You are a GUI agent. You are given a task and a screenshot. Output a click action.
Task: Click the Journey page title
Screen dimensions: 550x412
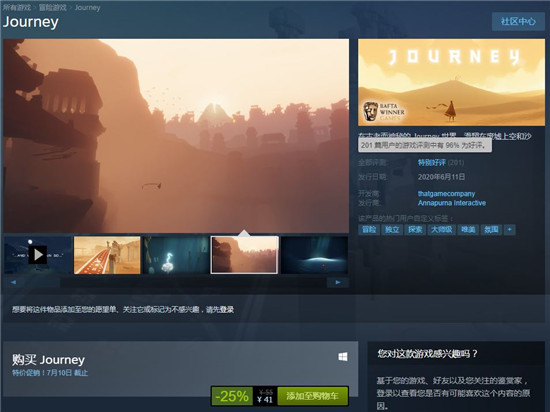[31, 22]
